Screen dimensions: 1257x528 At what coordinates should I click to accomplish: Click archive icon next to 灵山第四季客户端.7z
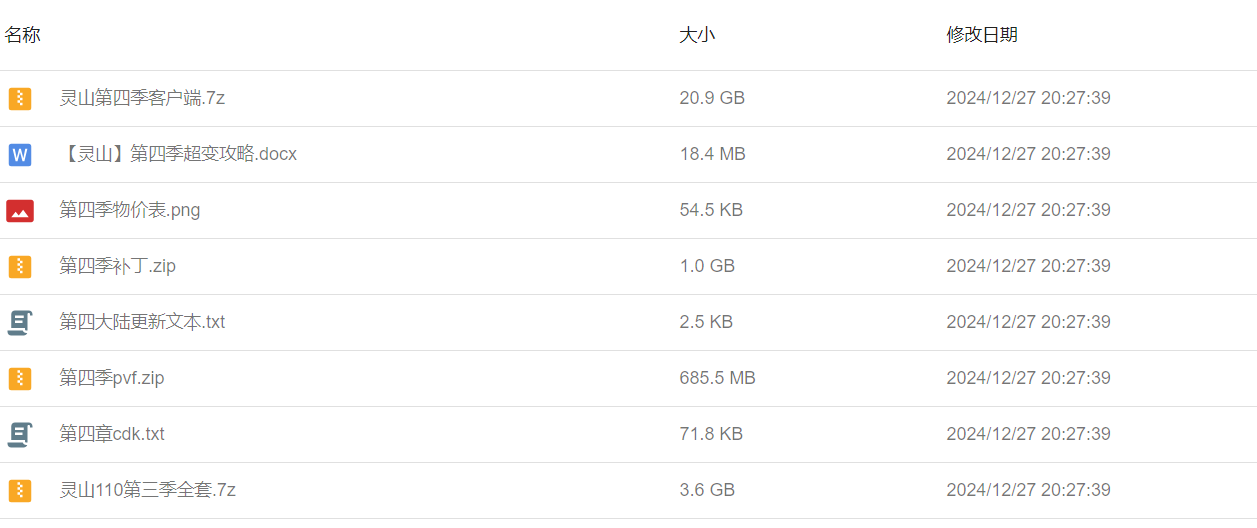20,98
